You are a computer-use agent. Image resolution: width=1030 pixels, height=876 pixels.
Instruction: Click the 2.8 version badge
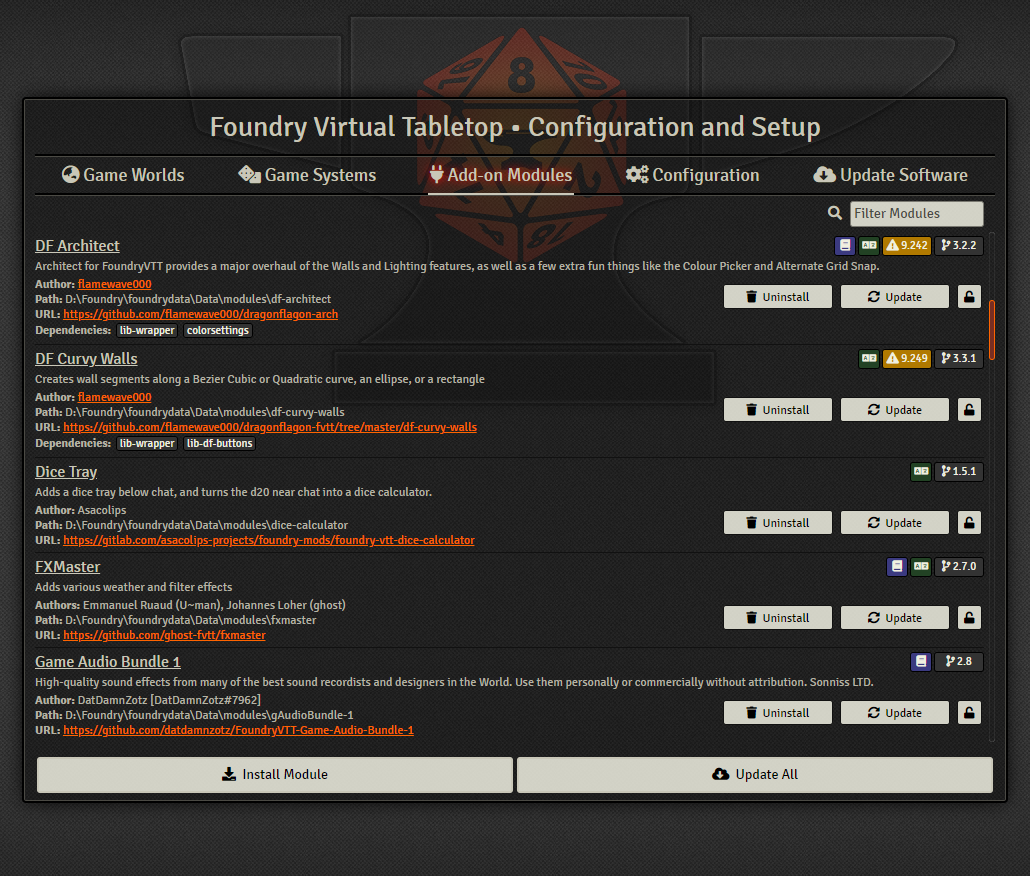click(958, 661)
